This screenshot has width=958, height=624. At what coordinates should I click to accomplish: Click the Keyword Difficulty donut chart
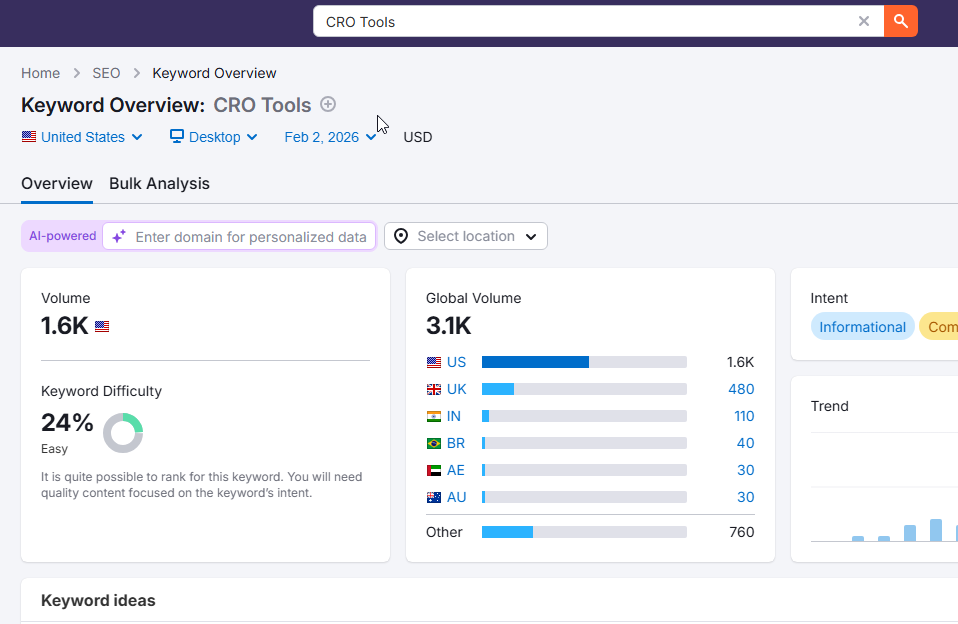coord(123,433)
